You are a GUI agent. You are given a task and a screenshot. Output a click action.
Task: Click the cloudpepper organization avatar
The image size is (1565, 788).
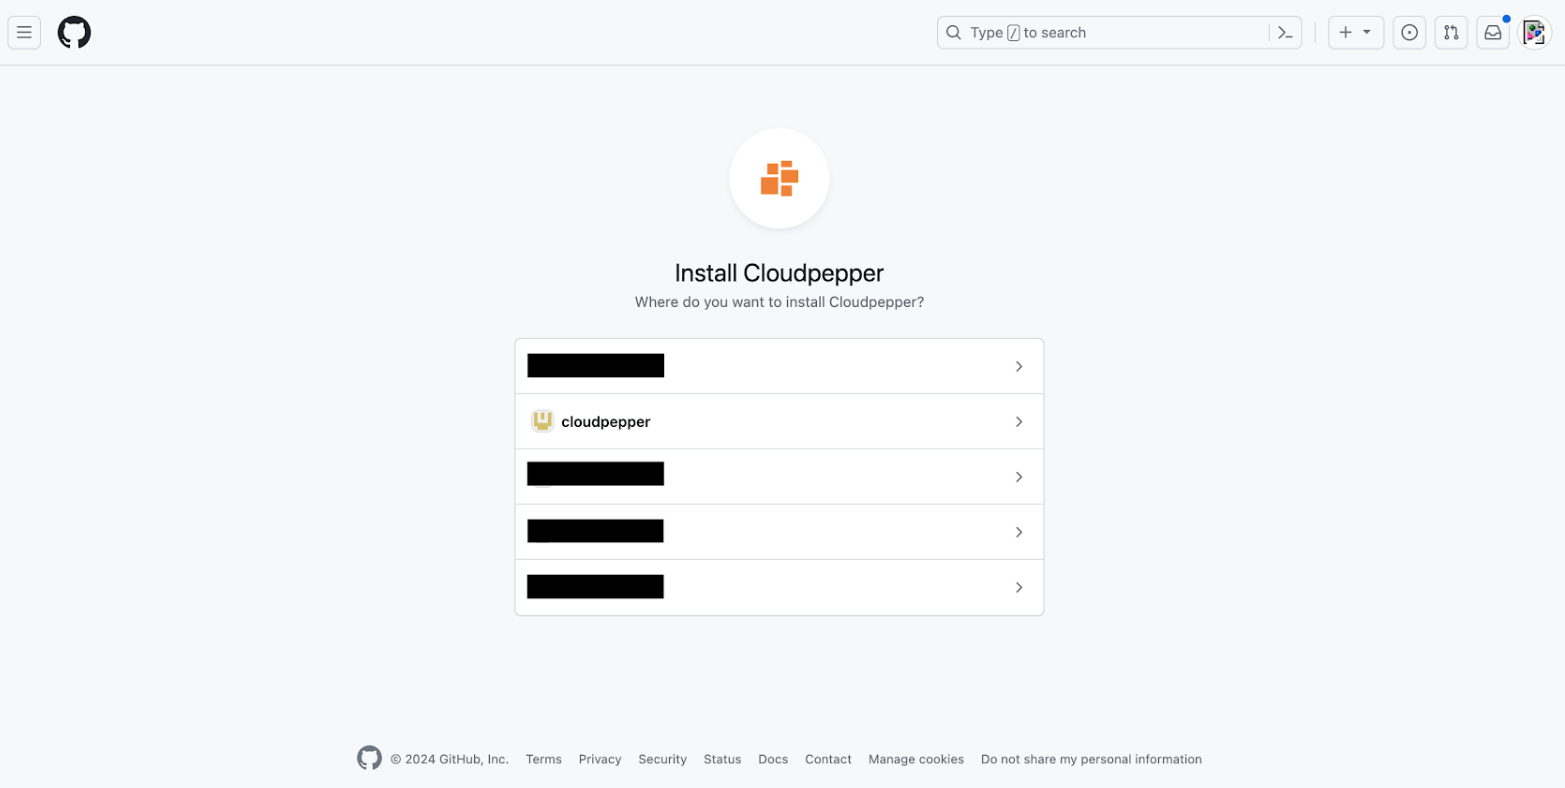click(541, 421)
